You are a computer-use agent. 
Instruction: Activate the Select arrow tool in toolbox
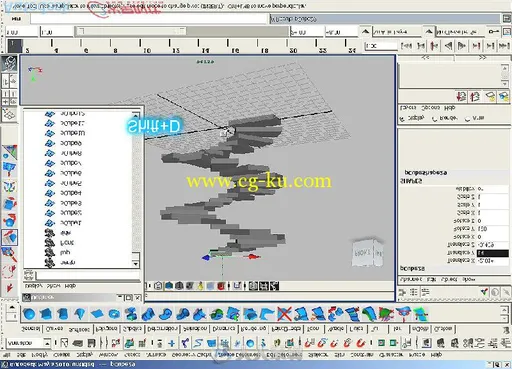coord(9,288)
